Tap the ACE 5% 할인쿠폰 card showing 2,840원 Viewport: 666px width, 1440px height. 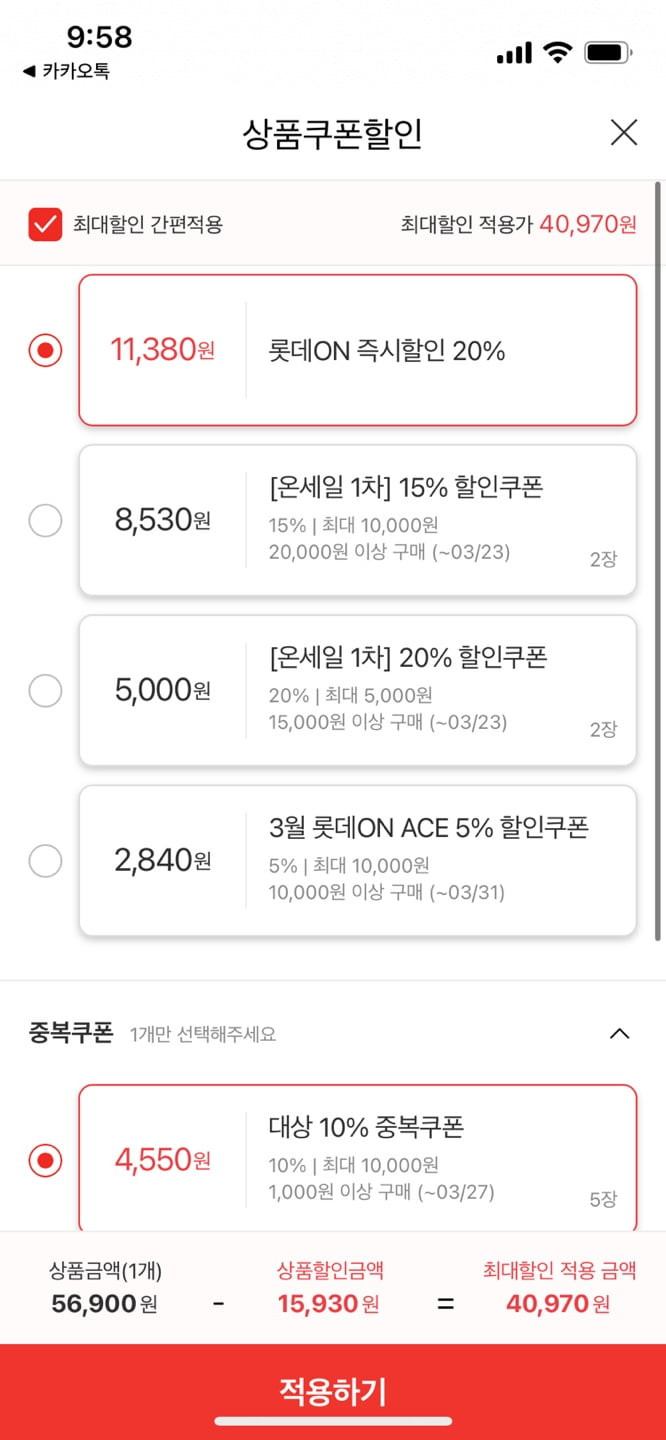click(x=358, y=860)
